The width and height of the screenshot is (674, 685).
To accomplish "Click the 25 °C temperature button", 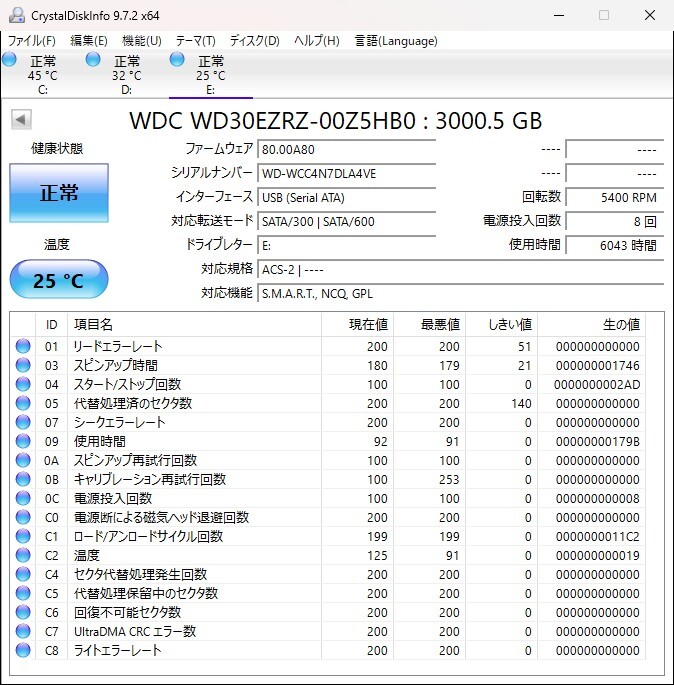I will tap(59, 280).
